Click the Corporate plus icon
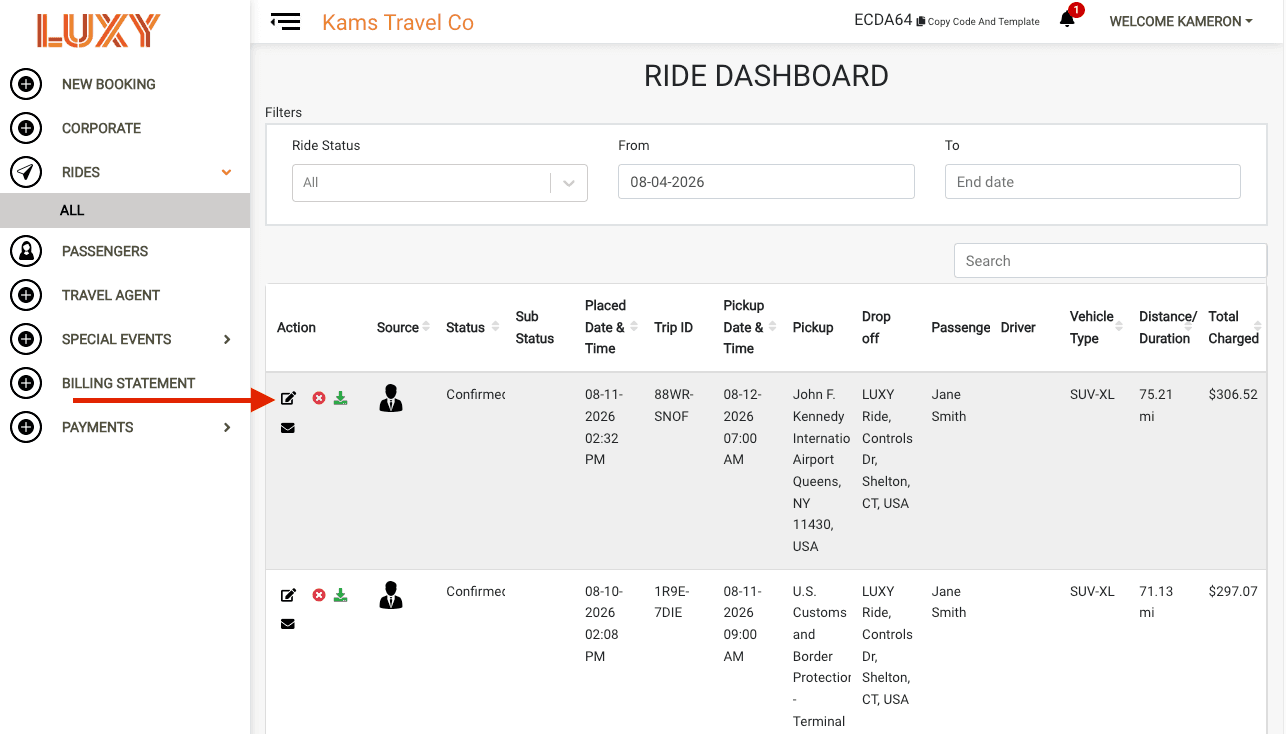 click(x=26, y=128)
